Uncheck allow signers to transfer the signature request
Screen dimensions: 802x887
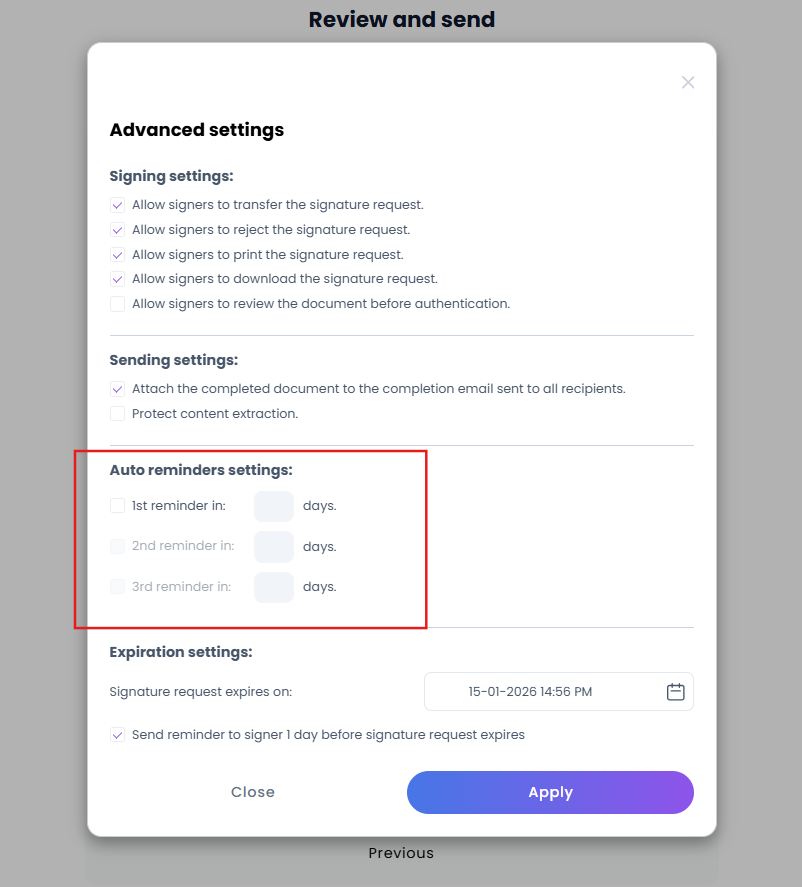tap(117, 205)
